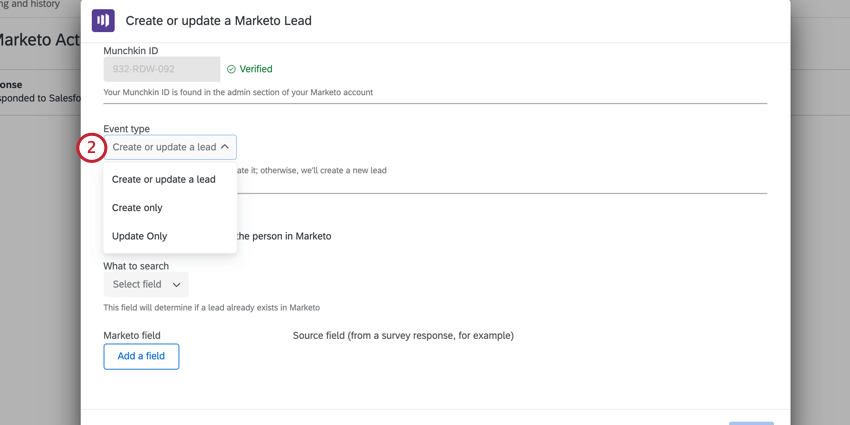Click the "What to search" label
Screen dimensions: 850x425
coord(136,266)
